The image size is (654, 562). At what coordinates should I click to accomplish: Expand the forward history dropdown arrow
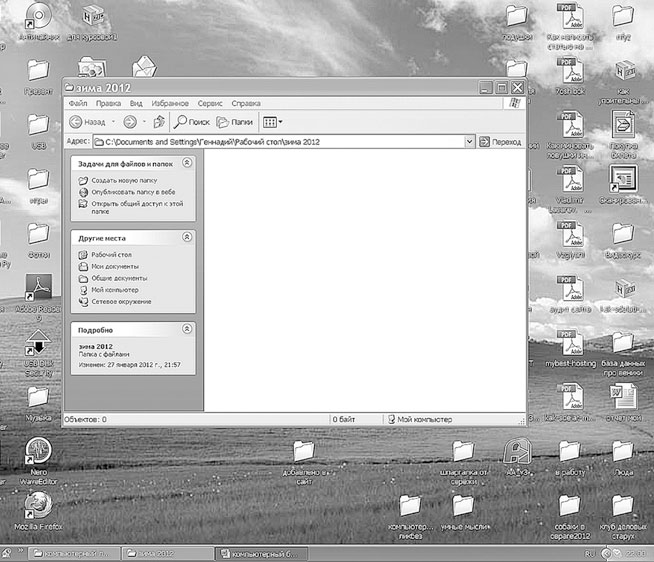(144, 122)
